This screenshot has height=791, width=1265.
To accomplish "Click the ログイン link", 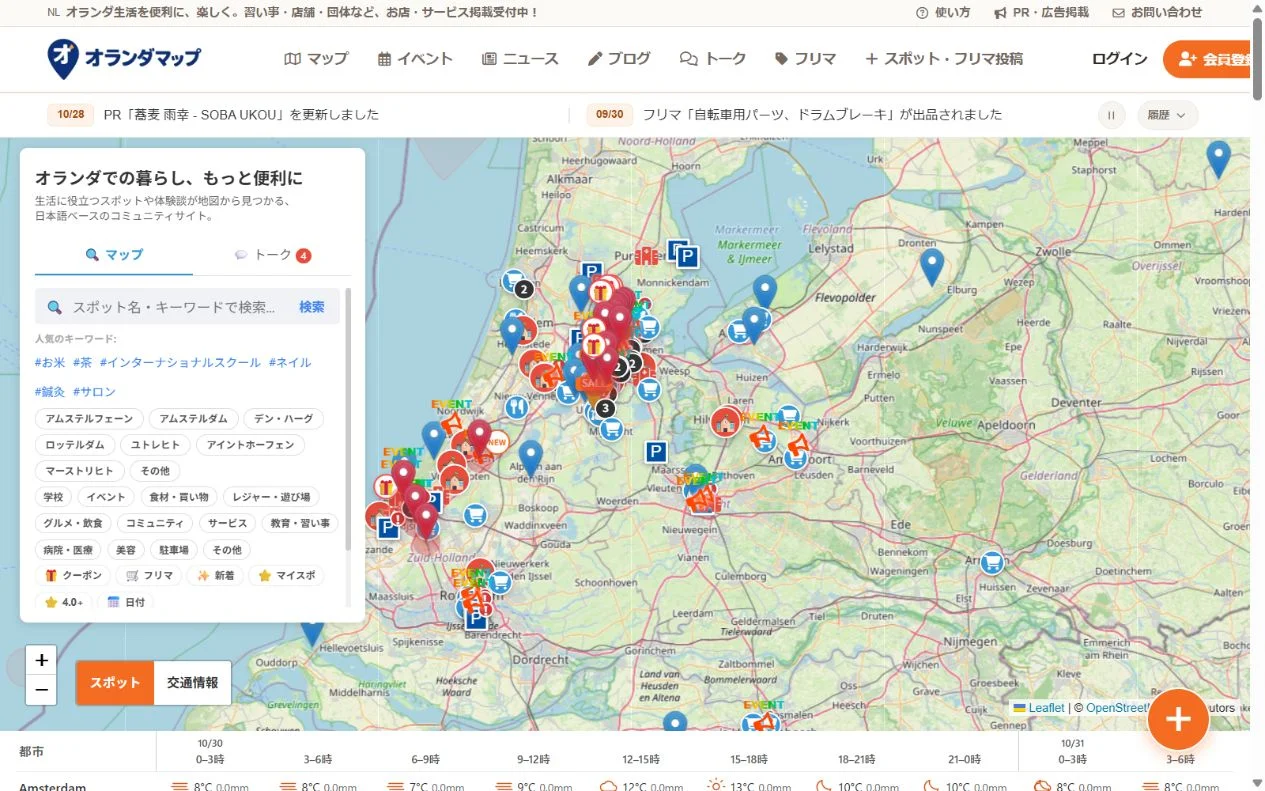I will tap(1119, 59).
